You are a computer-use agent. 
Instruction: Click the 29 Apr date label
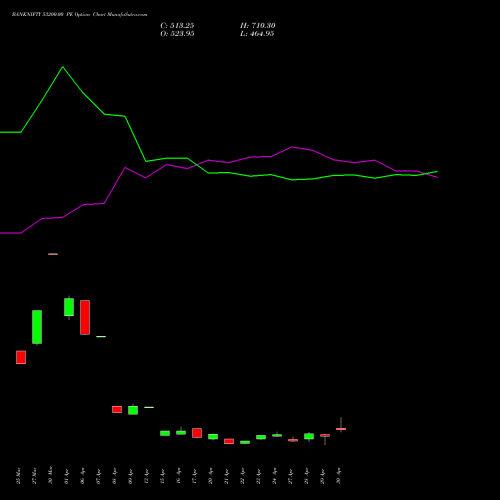(322, 476)
